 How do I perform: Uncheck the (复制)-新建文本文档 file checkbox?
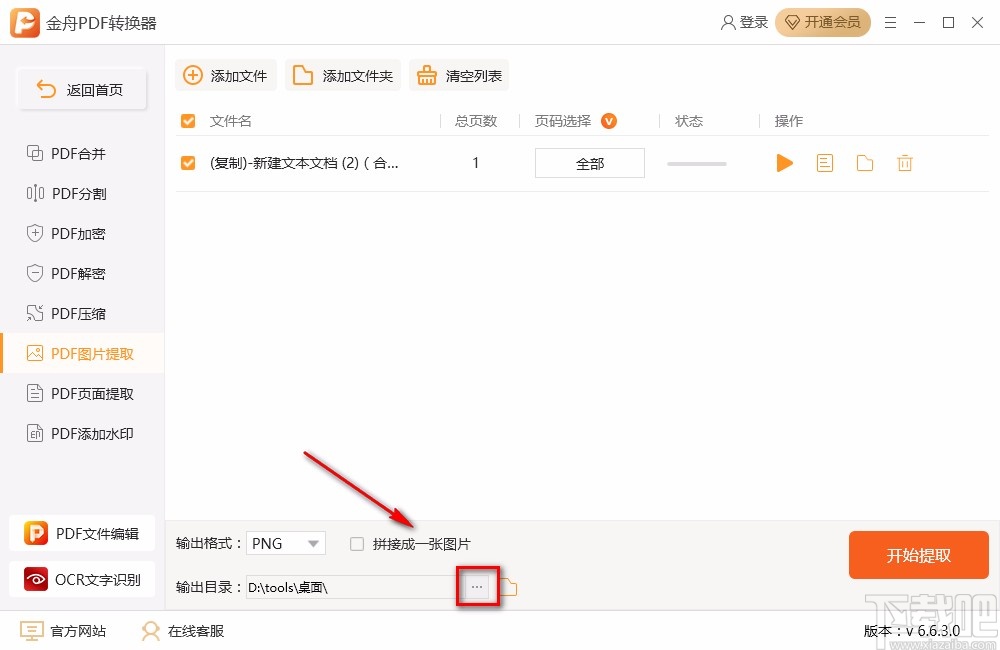pyautogui.click(x=188, y=163)
